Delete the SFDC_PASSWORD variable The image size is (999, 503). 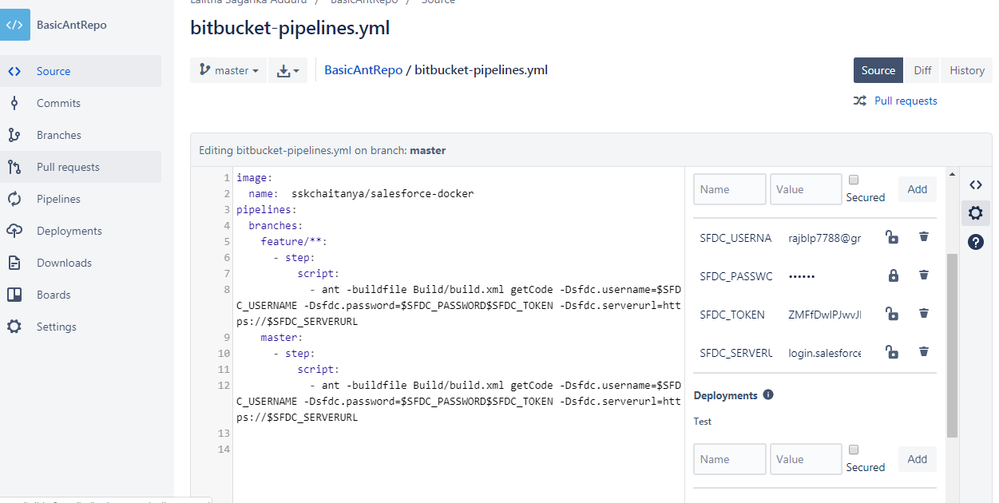pos(923,275)
